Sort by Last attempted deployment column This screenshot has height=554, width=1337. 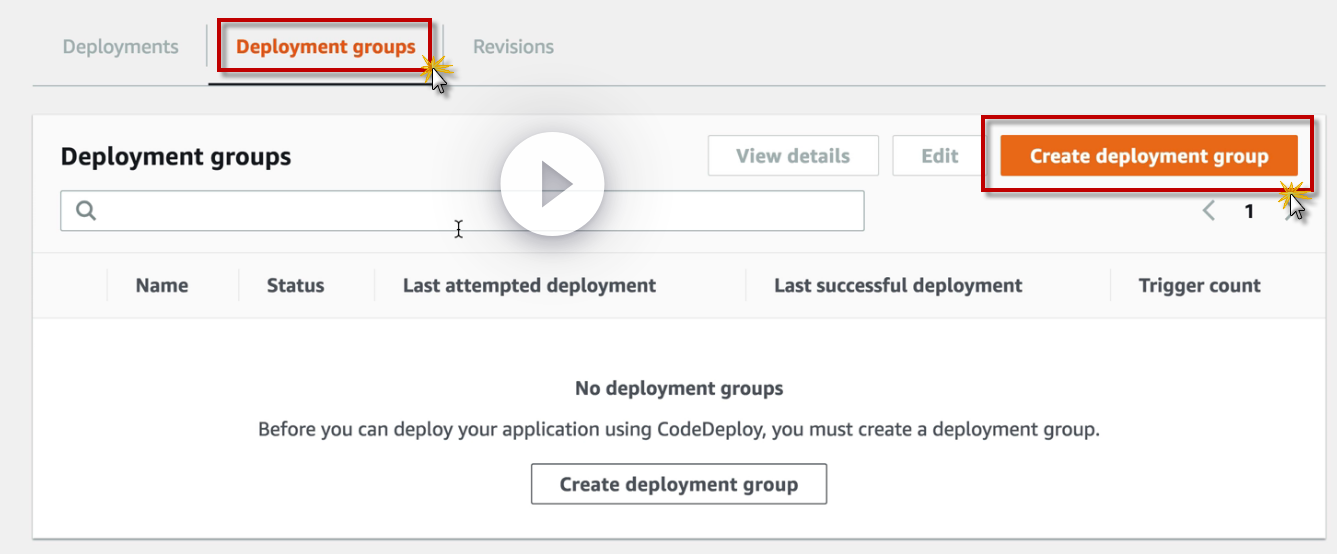(x=529, y=285)
